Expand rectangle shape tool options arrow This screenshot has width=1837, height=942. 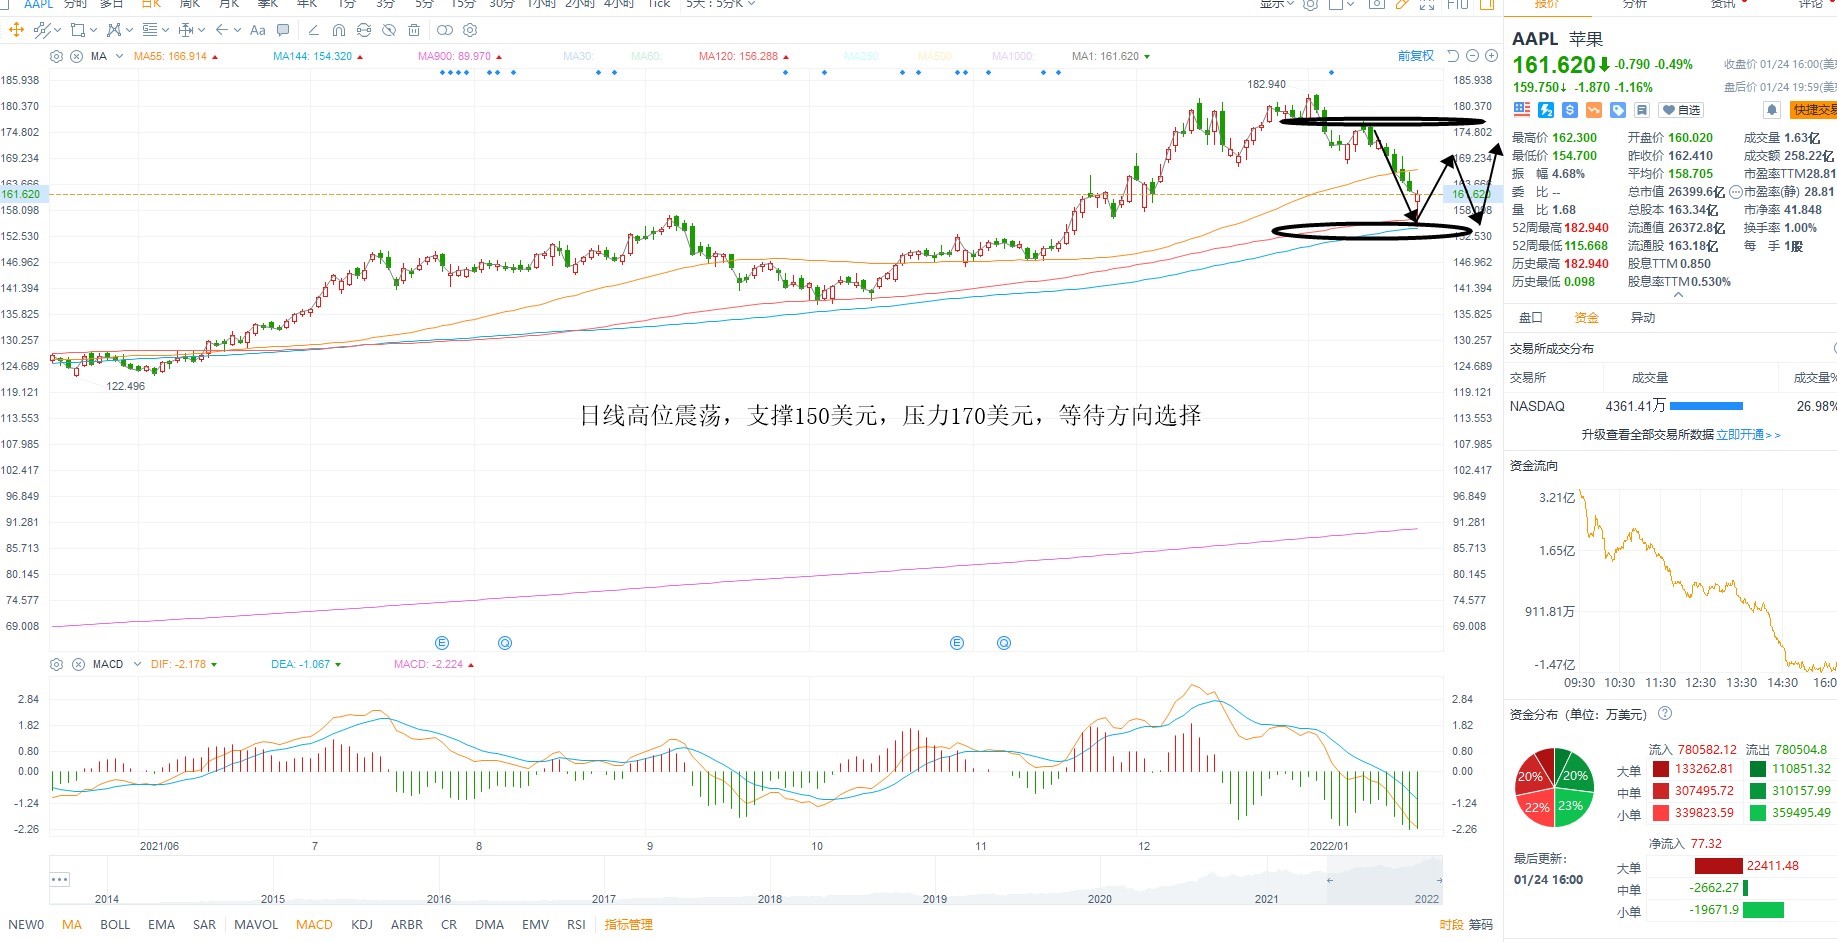pyautogui.click(x=93, y=30)
